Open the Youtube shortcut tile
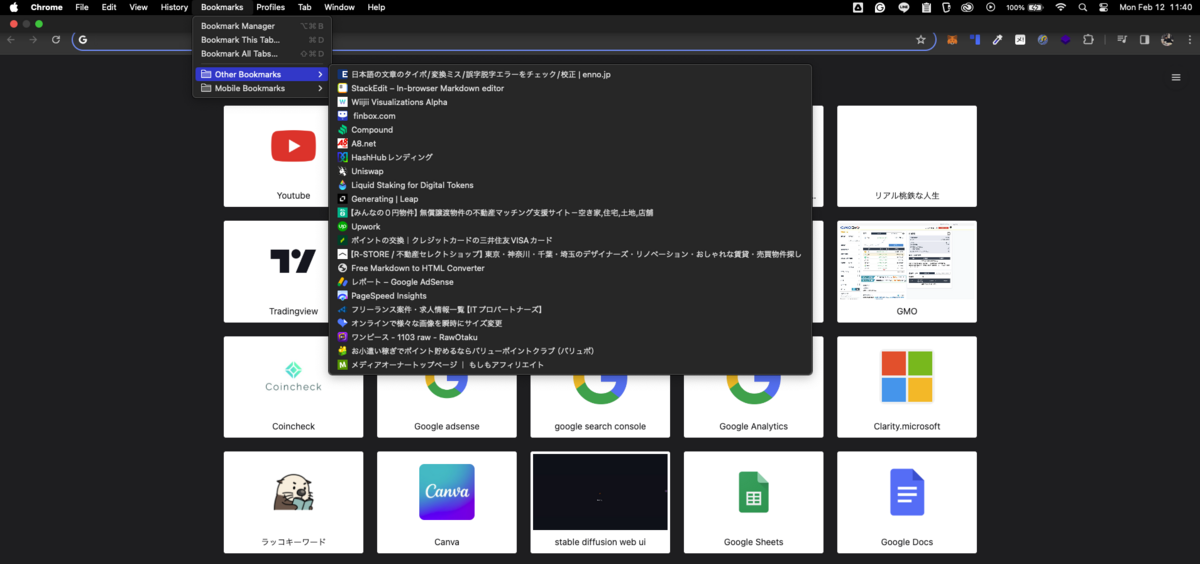This screenshot has width=1200, height=564. coord(293,156)
